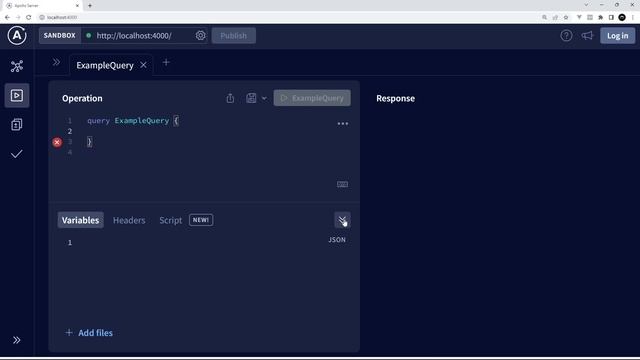This screenshot has width=640, height=360.
Task: Click the red error marker on line 3
Action: tap(57, 142)
